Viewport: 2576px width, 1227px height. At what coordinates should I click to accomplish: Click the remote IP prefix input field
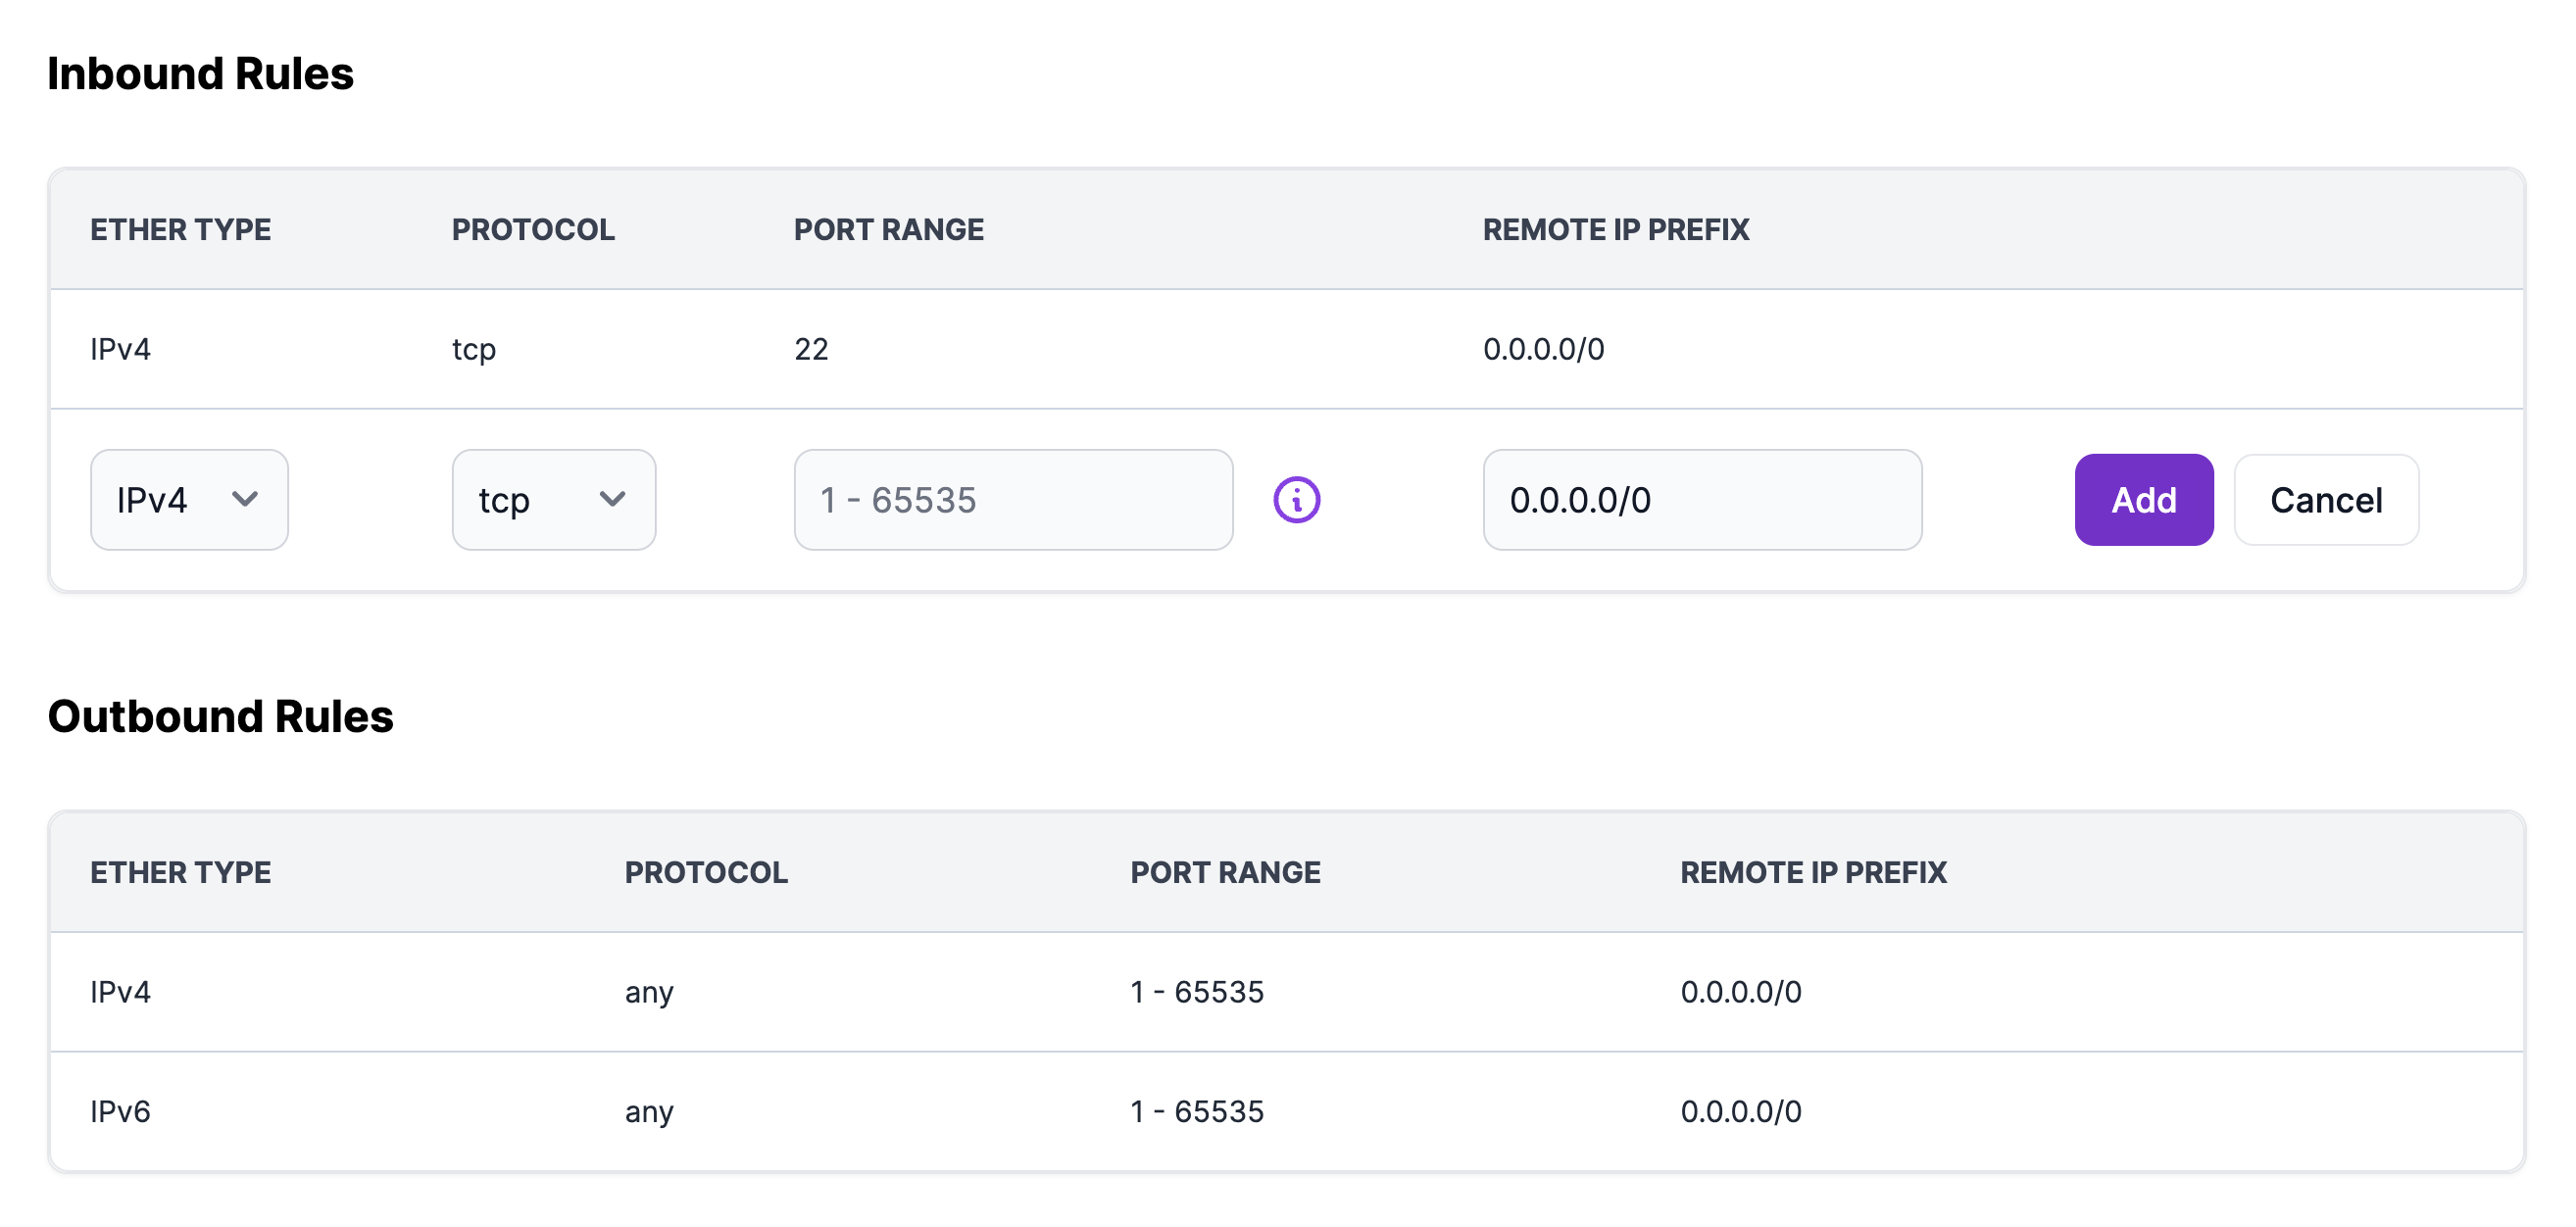pyautogui.click(x=1701, y=499)
